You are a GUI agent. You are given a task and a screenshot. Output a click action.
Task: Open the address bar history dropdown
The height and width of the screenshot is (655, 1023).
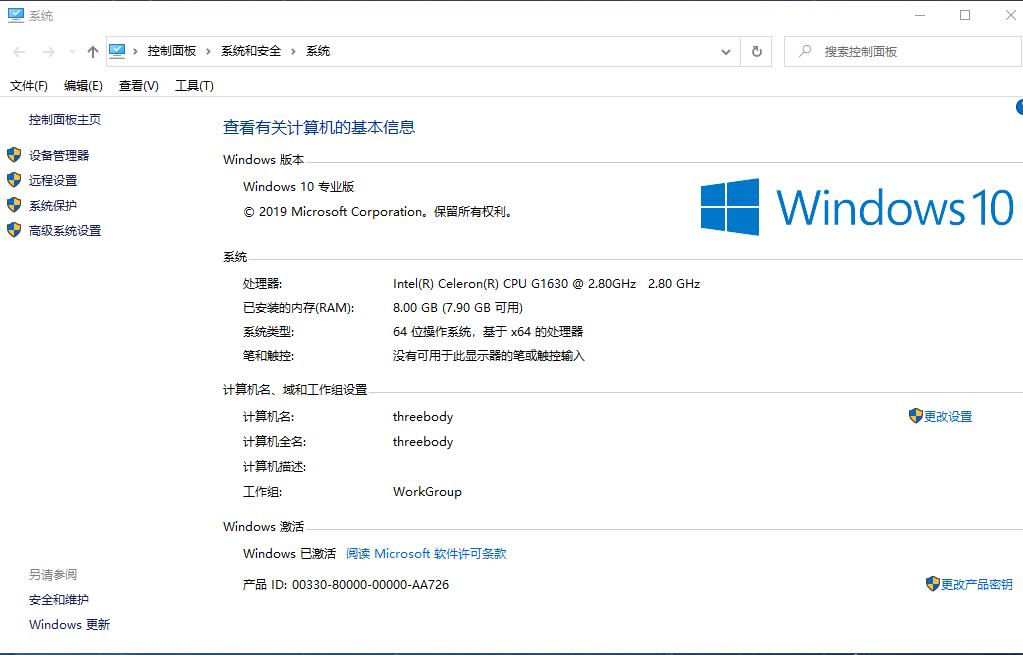[725, 52]
